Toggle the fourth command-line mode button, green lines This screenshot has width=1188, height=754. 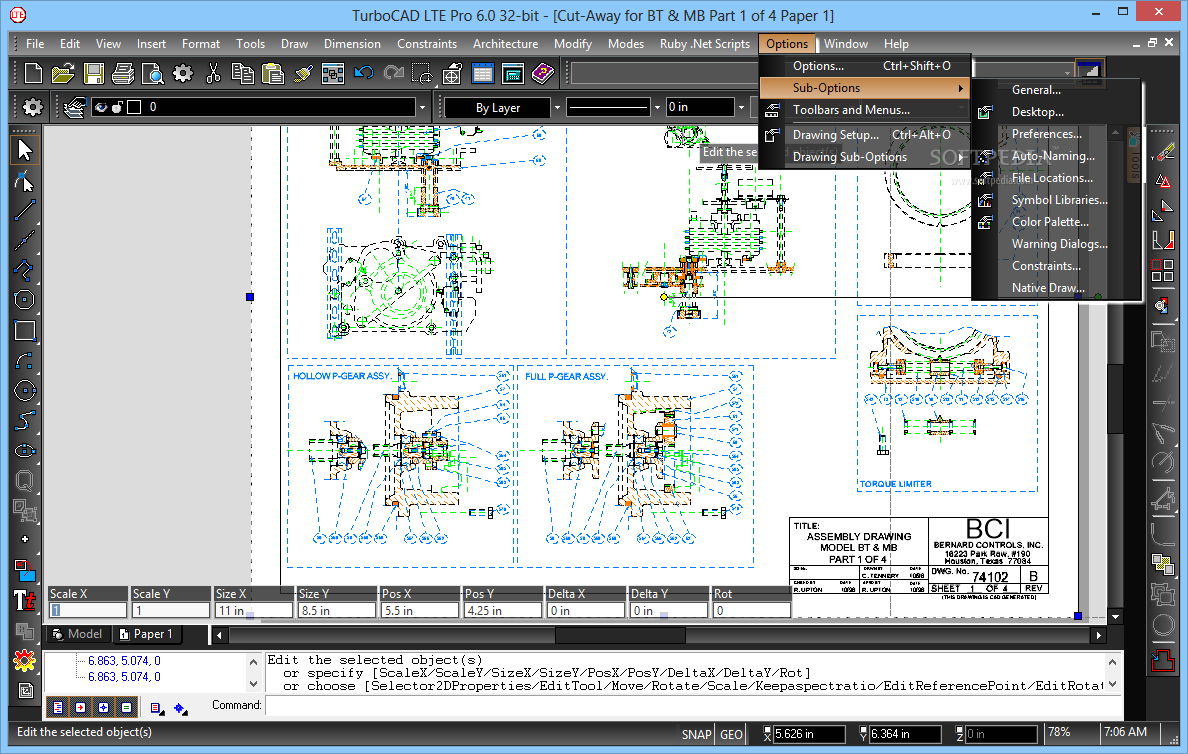click(x=126, y=707)
